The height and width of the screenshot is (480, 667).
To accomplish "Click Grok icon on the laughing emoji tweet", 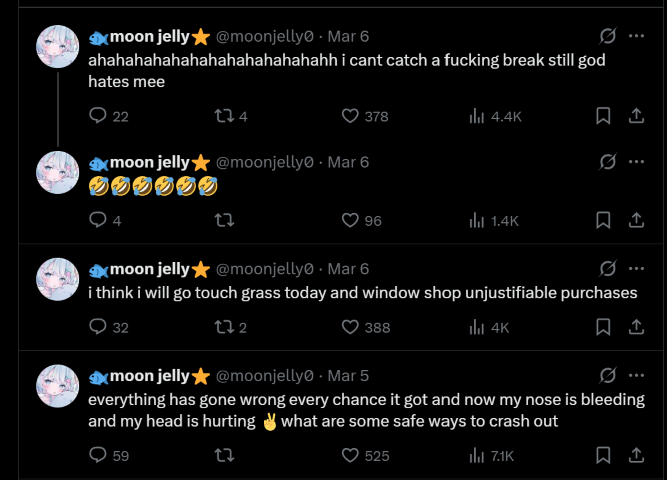I will coord(607,162).
